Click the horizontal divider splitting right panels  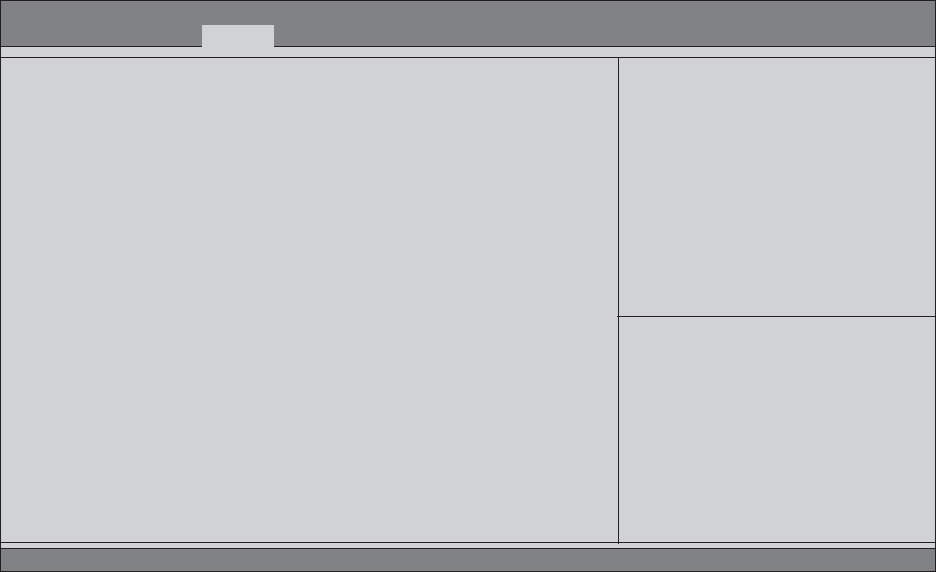pos(777,316)
